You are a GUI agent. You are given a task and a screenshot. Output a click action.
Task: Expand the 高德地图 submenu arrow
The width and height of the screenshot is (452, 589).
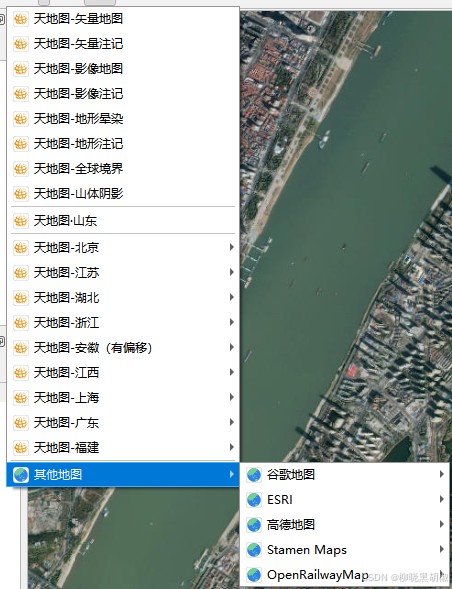[x=442, y=524]
